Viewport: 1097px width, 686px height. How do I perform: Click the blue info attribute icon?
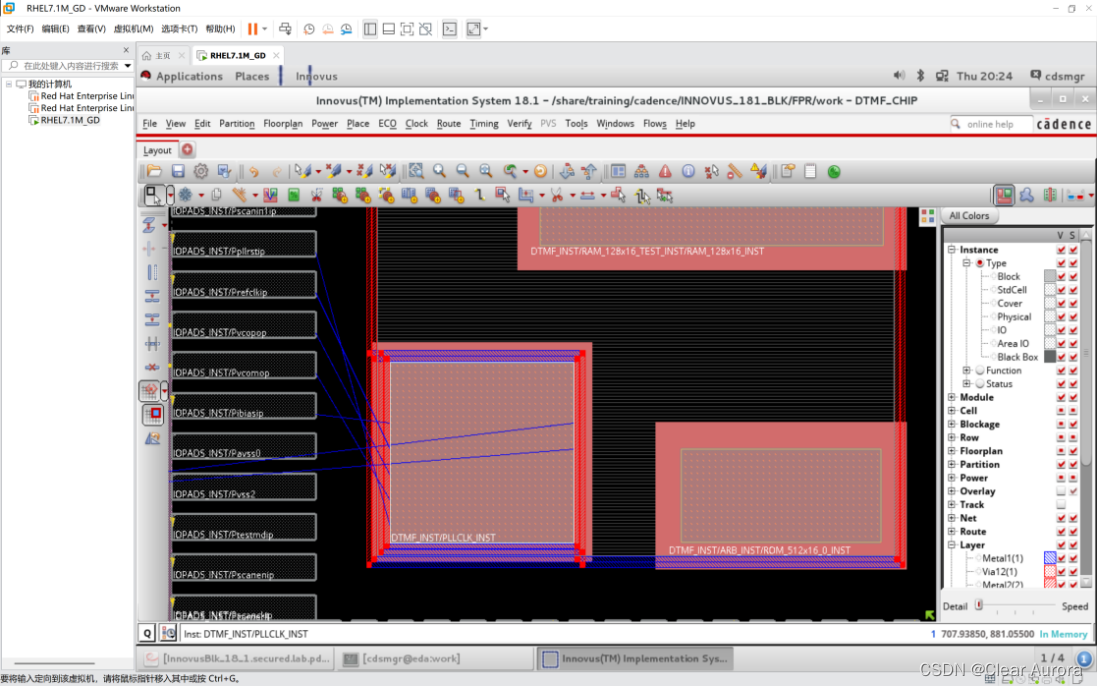[688, 171]
